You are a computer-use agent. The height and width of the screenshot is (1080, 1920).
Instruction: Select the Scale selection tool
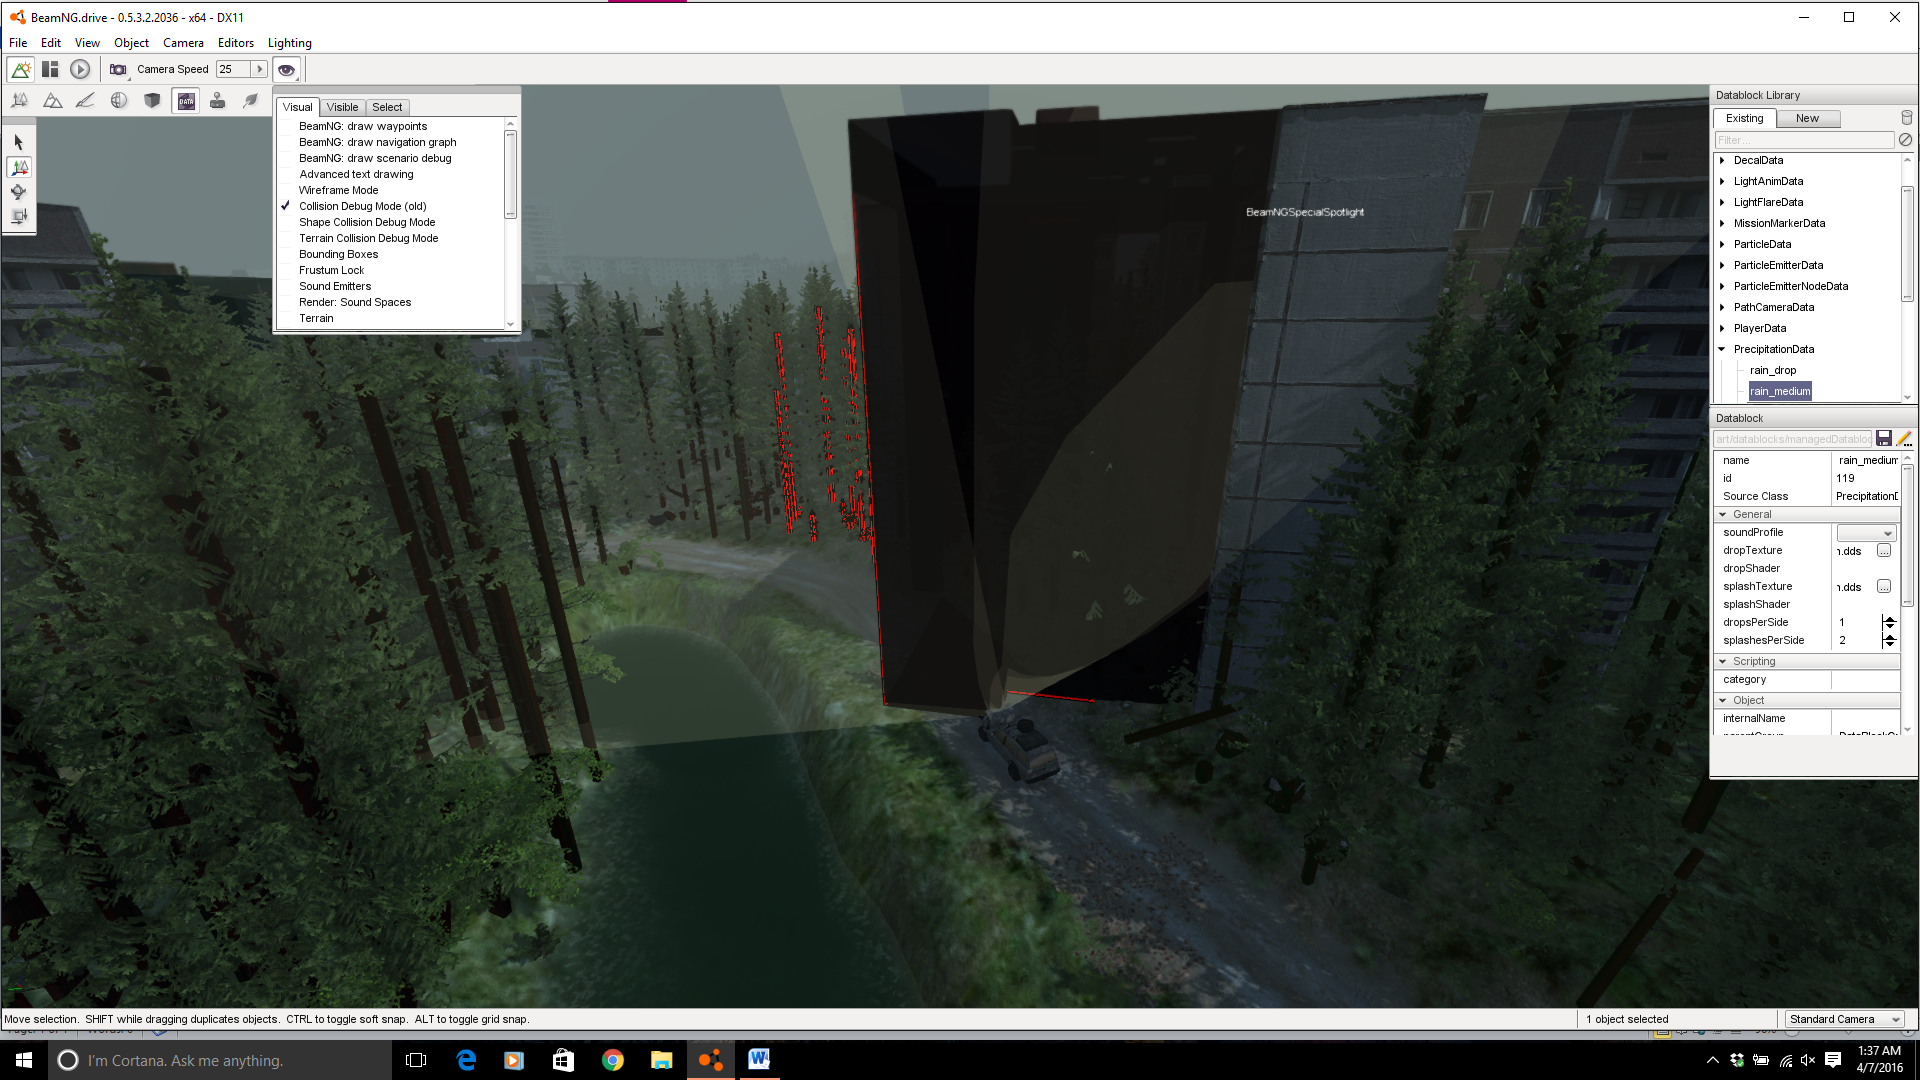pyautogui.click(x=19, y=215)
